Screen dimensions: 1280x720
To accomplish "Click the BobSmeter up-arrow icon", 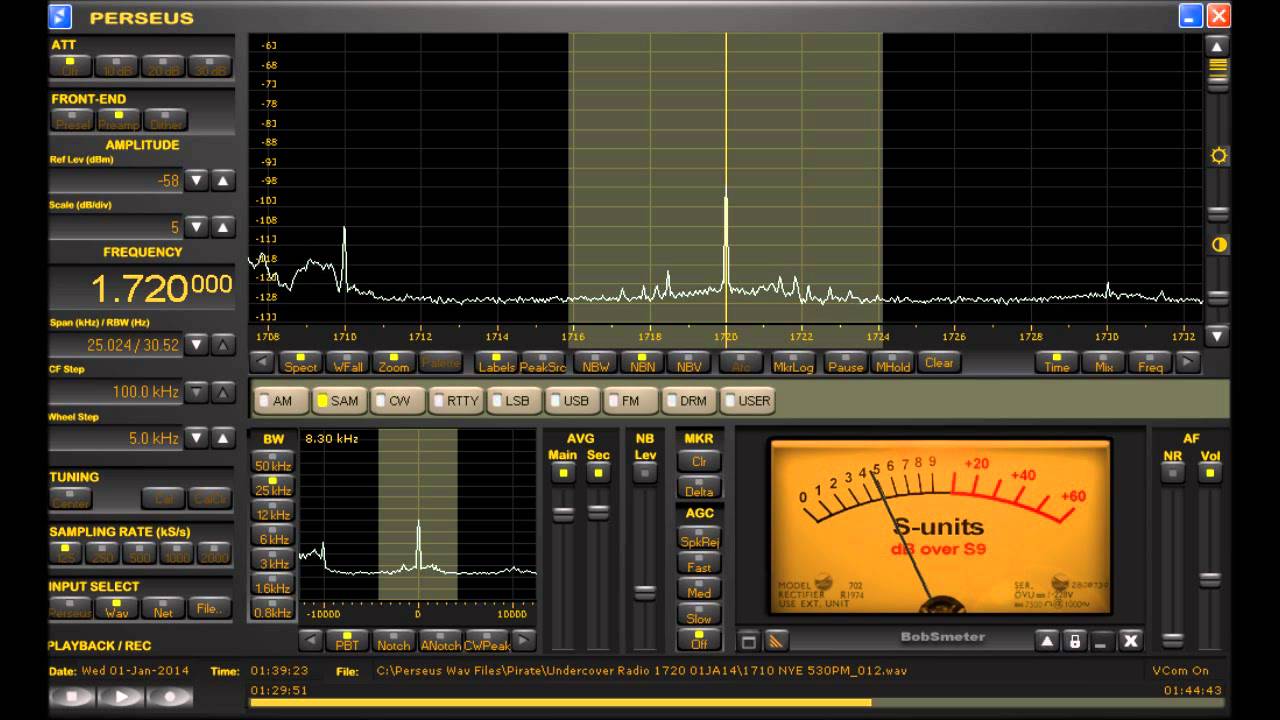I will (x=1046, y=641).
